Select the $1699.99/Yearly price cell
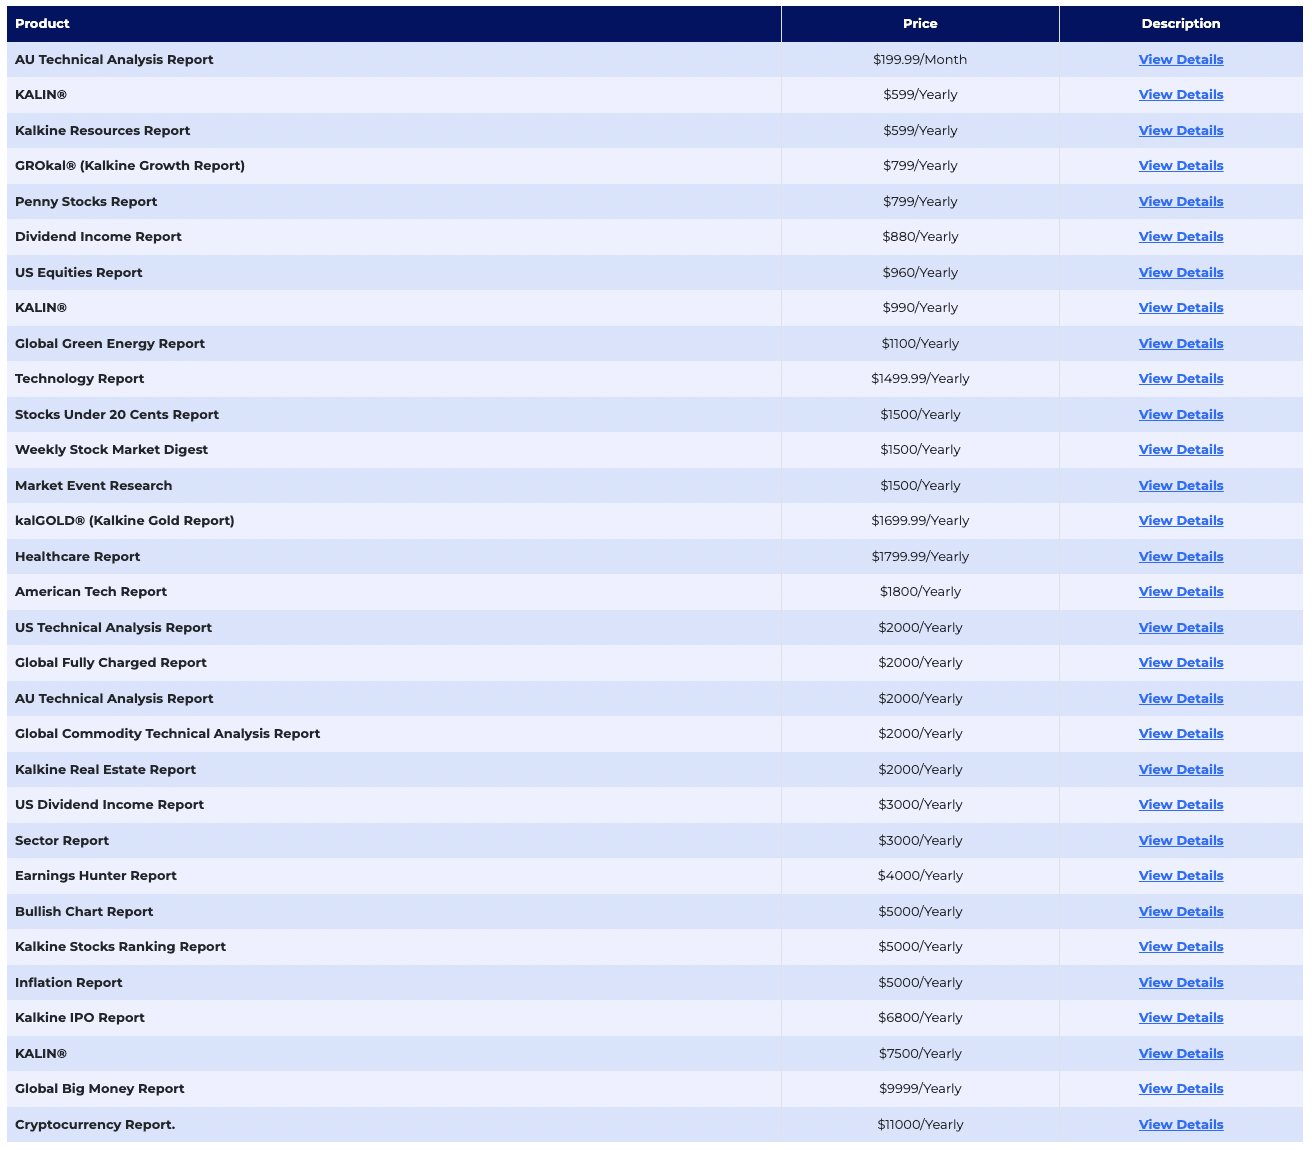This screenshot has height=1150, width=1312. (920, 520)
